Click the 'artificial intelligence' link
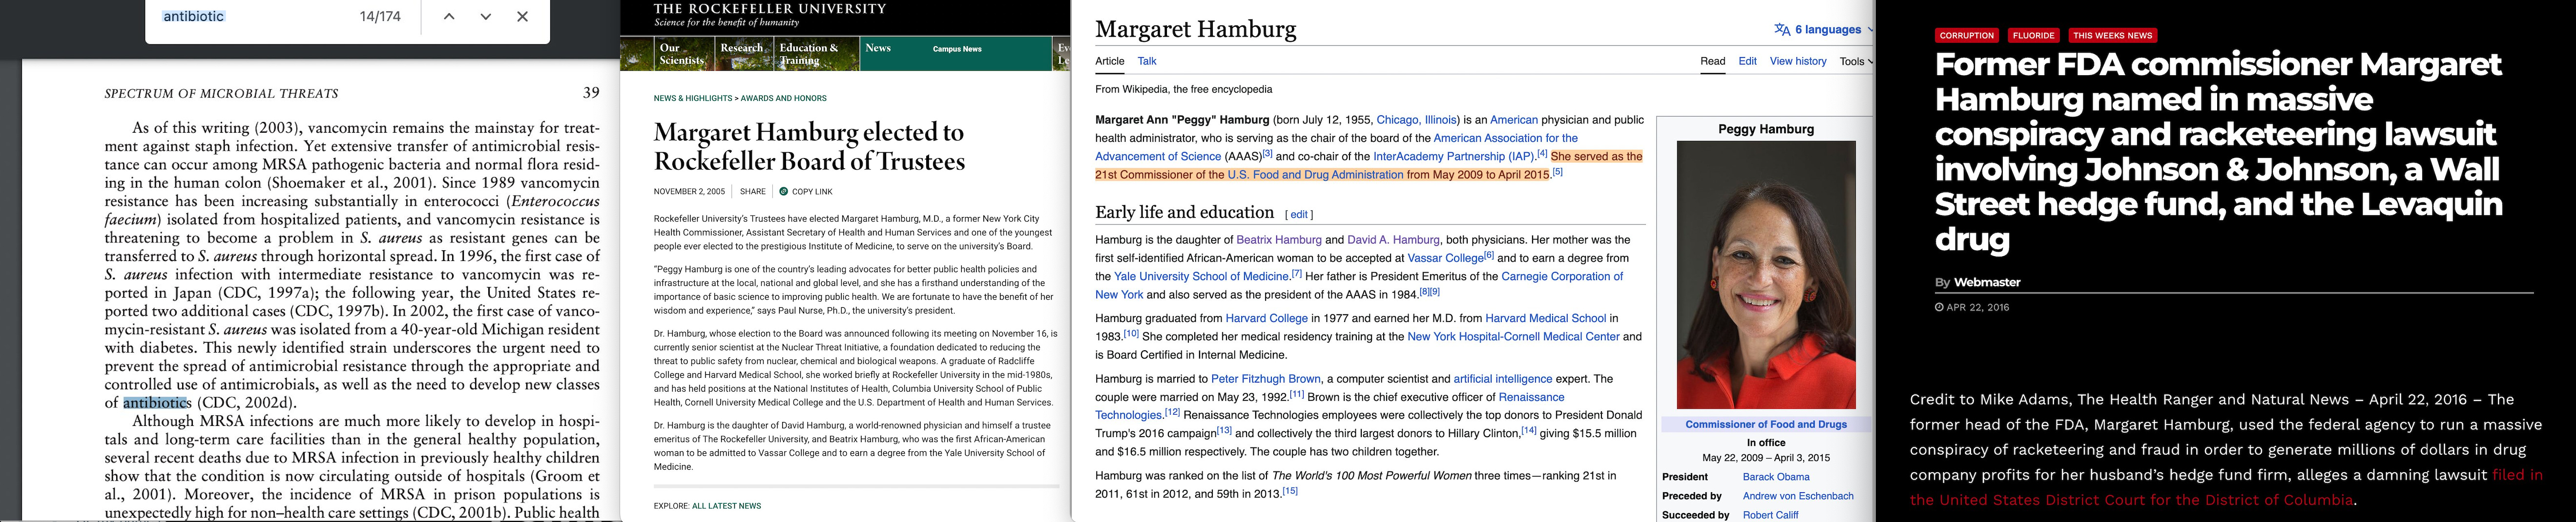 click(1502, 379)
